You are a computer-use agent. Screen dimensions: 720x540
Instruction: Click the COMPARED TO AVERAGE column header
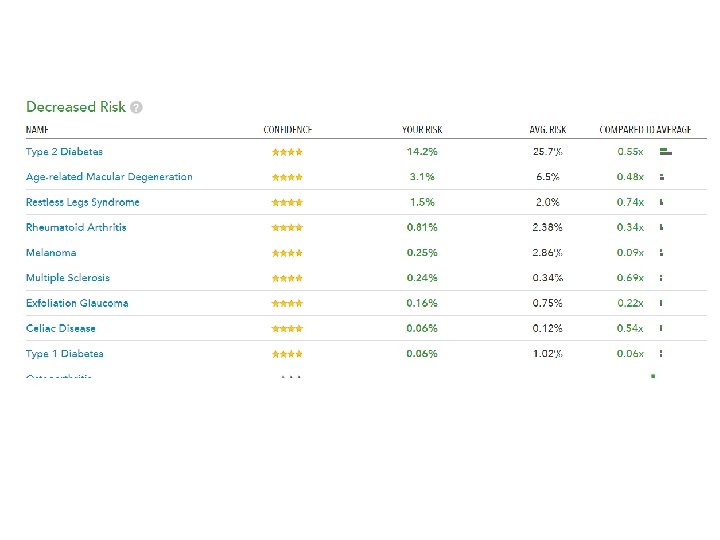(645, 129)
